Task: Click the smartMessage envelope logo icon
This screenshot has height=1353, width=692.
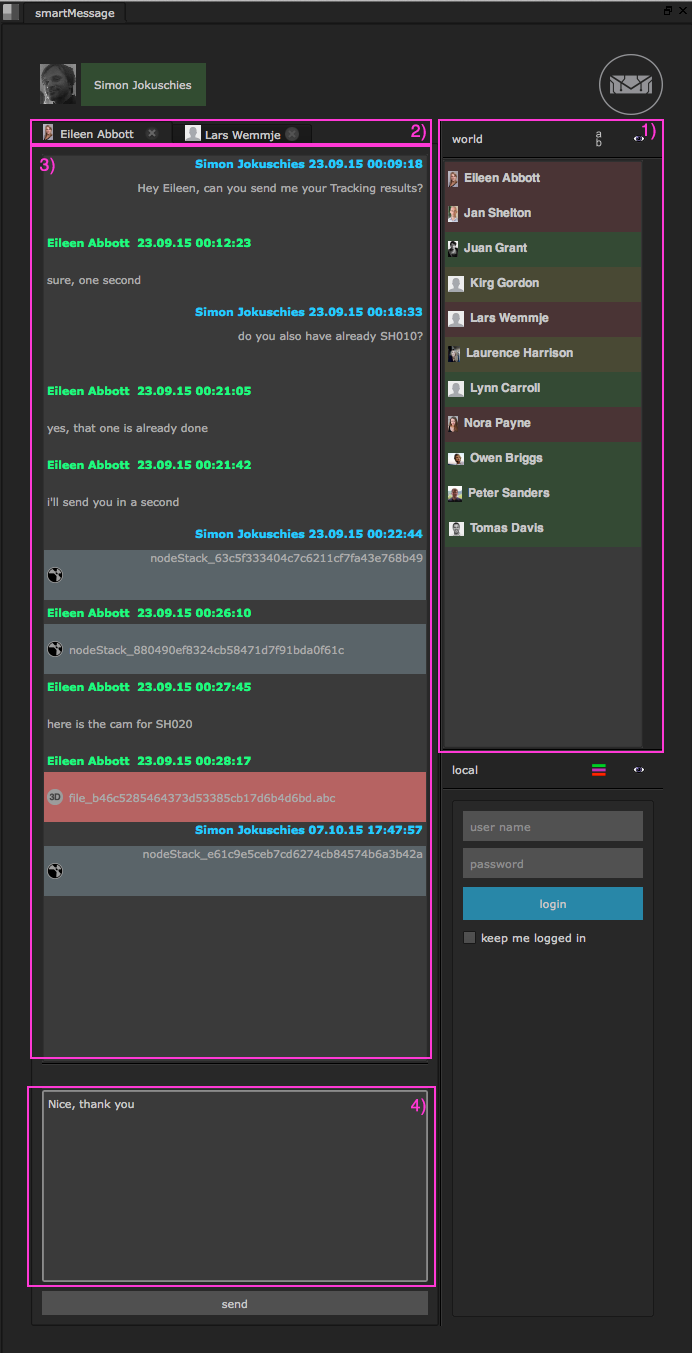Action: 631,85
